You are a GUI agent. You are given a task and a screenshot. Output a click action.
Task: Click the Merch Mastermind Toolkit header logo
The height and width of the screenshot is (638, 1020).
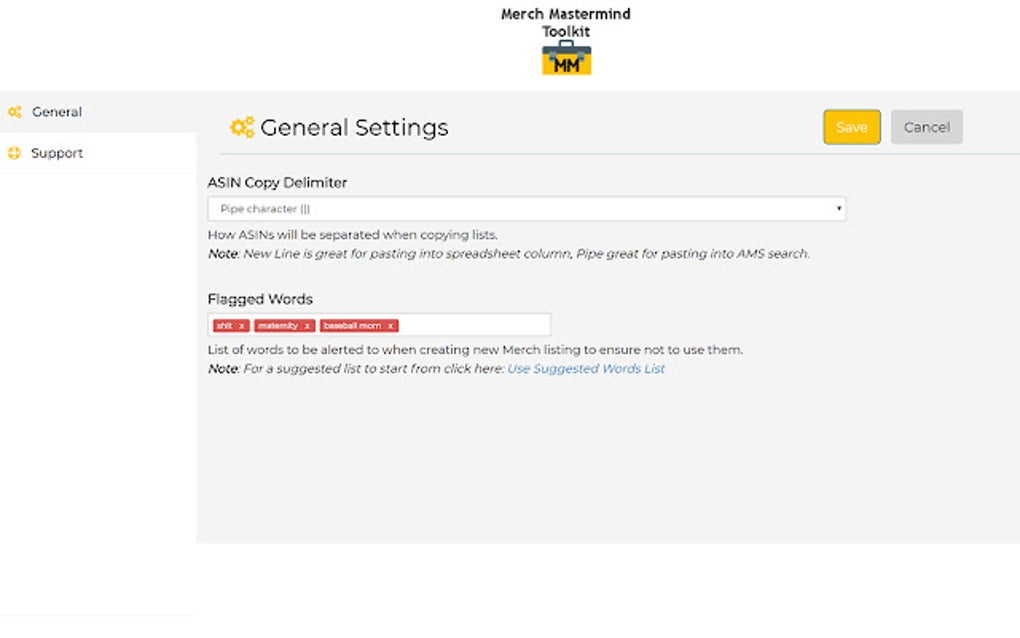click(x=566, y=40)
